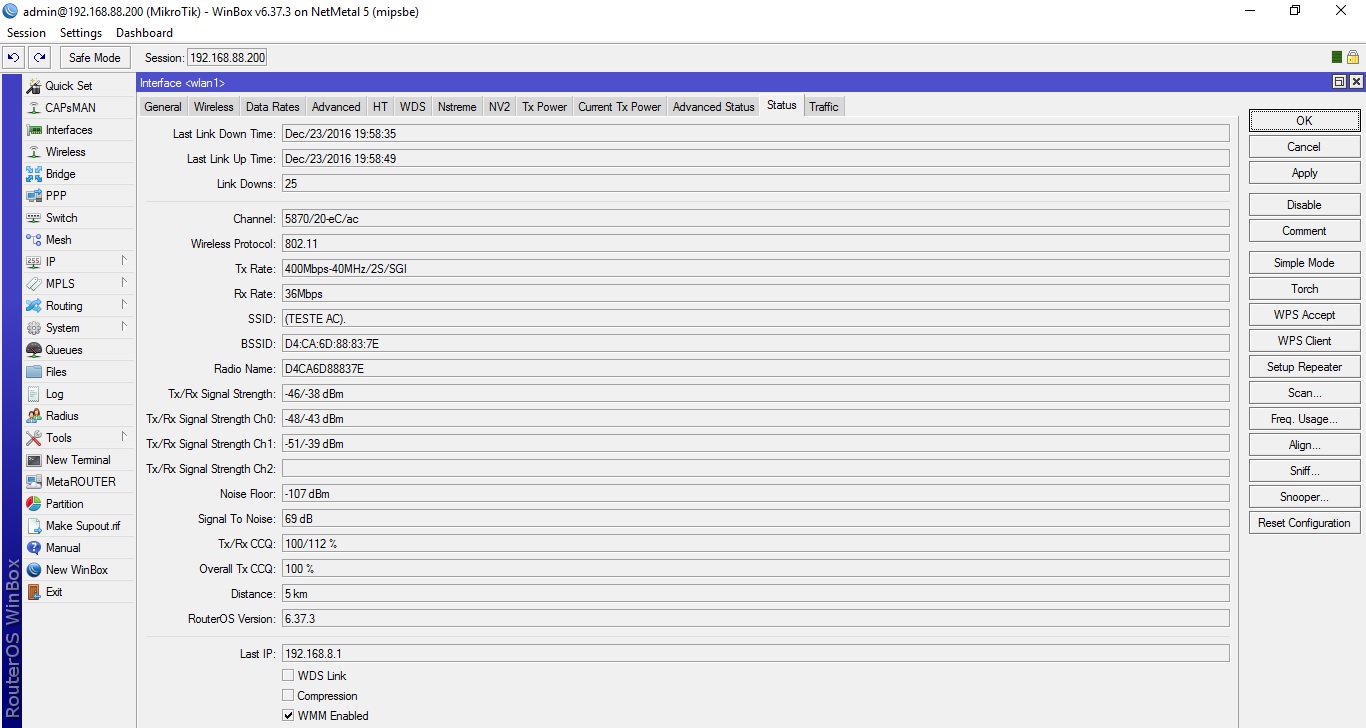This screenshot has height=728, width=1366.
Task: Click the Redo arrow toolbar button
Action: tap(39, 58)
